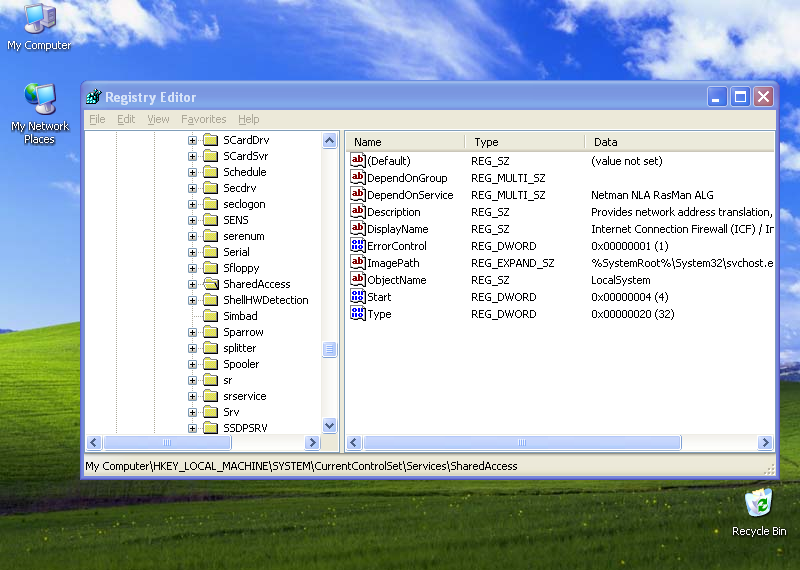800x570 pixels.
Task: Click tree pane horizontal scroll right arrow
Action: (x=312, y=442)
